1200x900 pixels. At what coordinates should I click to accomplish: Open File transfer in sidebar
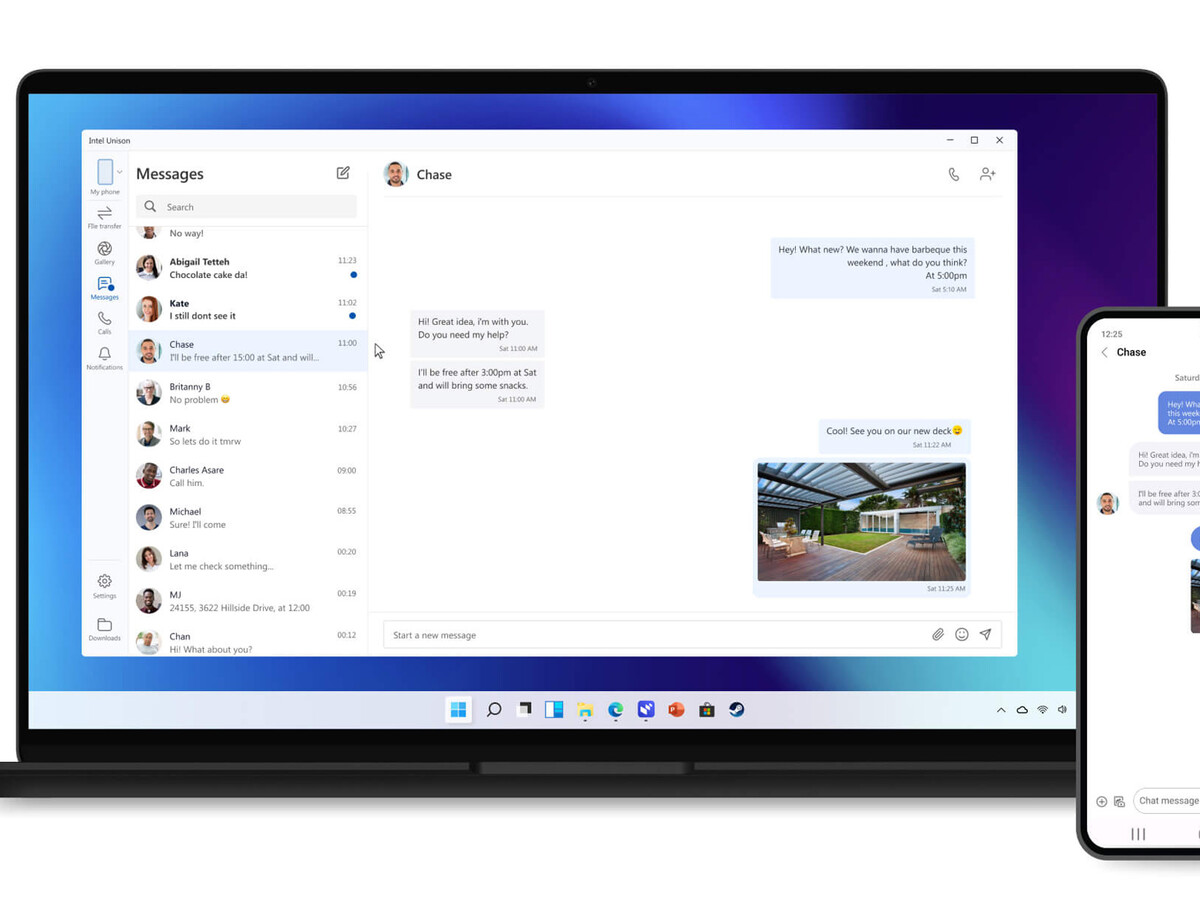pos(104,217)
